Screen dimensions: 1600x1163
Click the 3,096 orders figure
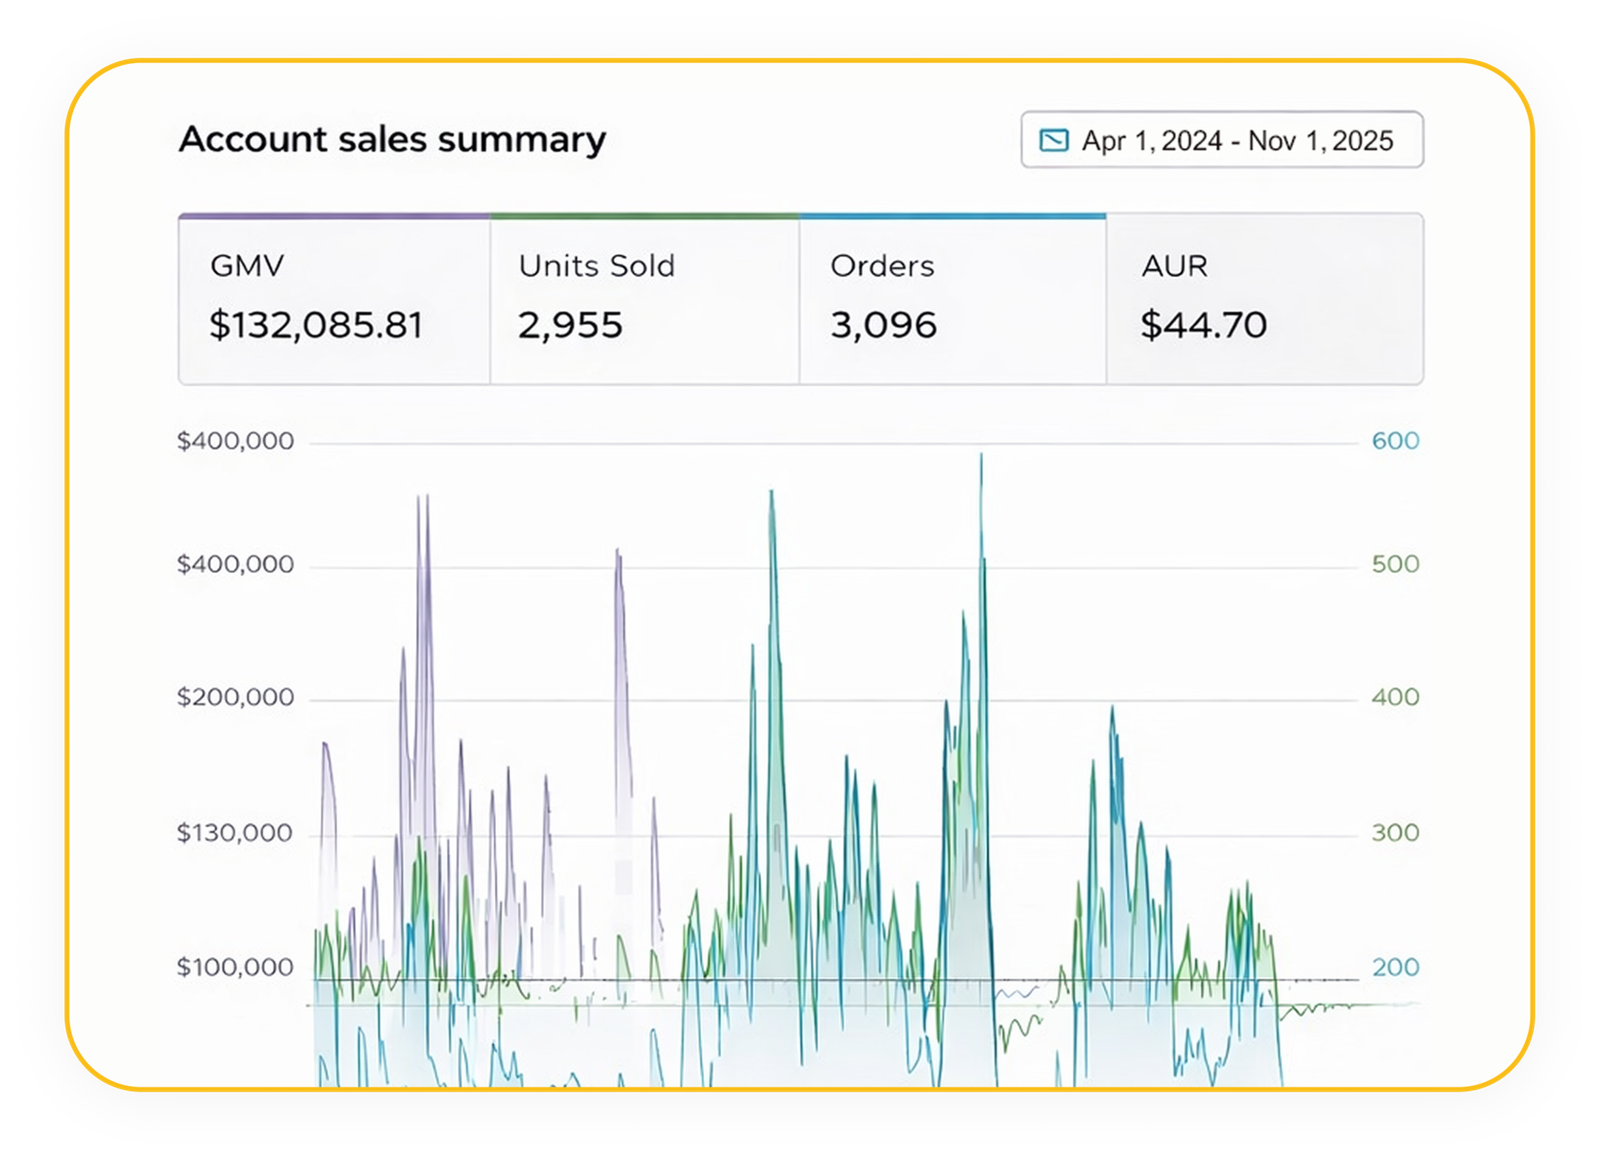(x=883, y=325)
